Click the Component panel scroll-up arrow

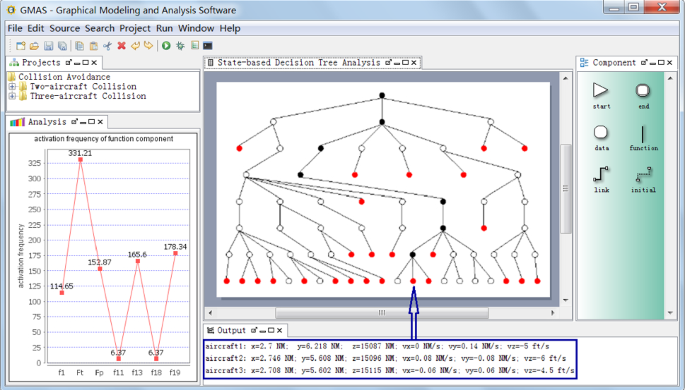click(670, 78)
